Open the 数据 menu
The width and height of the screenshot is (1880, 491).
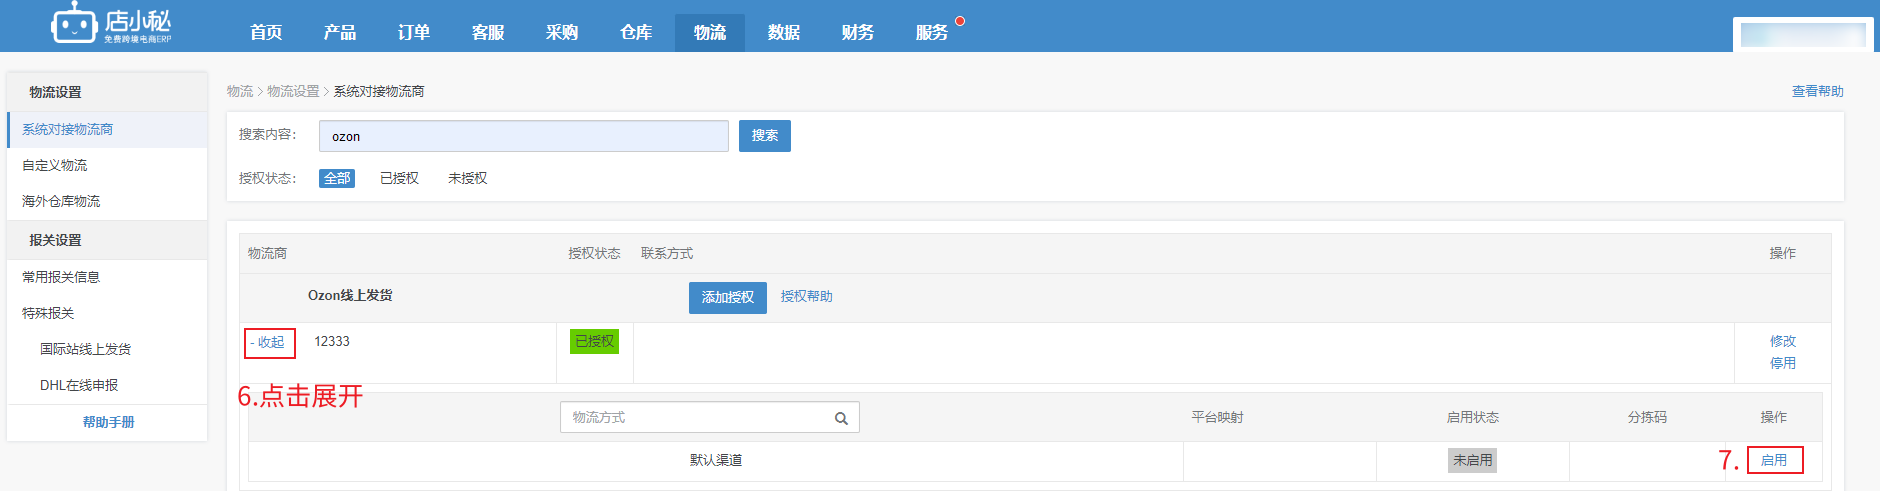coord(784,32)
